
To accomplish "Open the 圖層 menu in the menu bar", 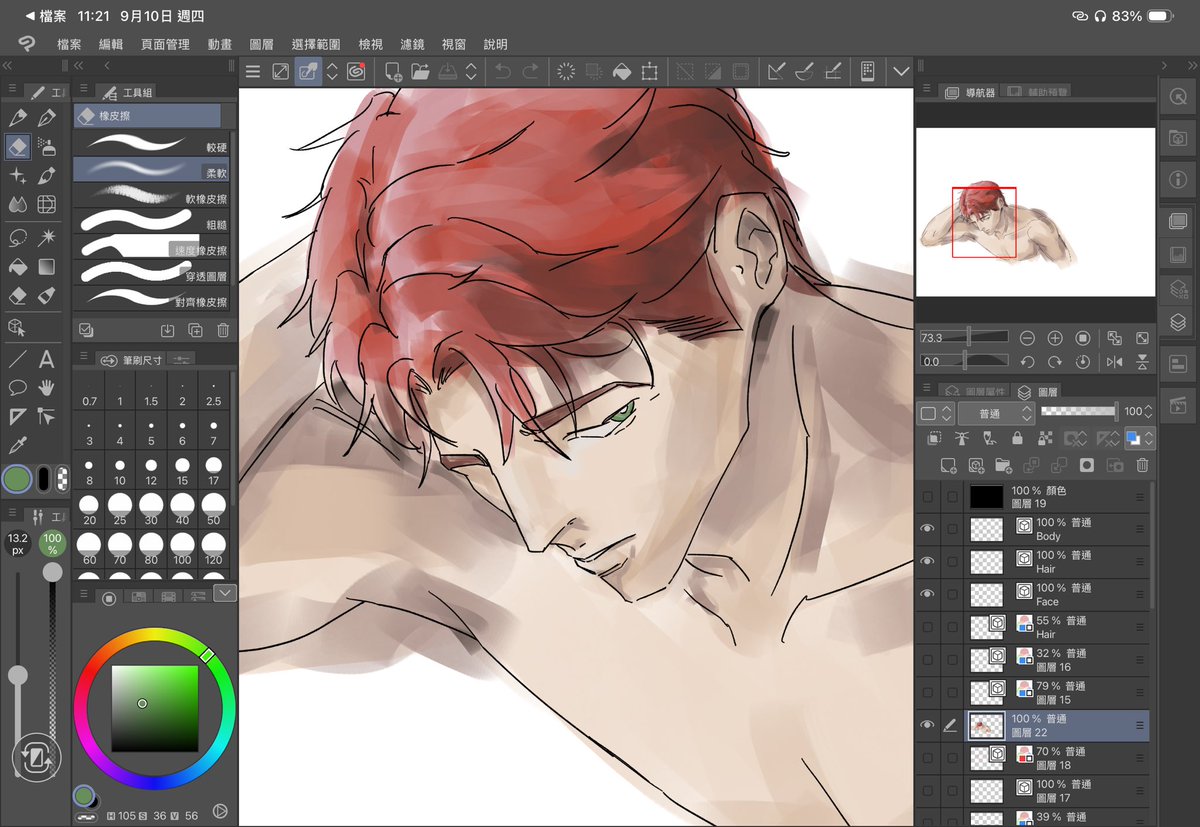I will [261, 44].
